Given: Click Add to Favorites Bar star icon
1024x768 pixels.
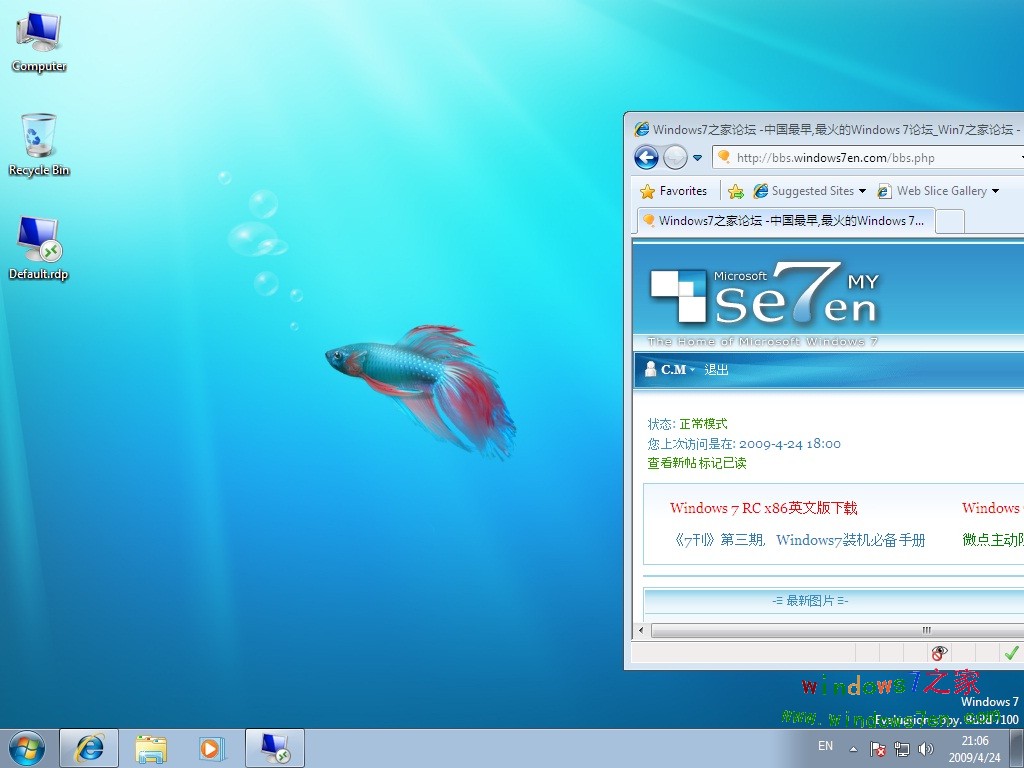Looking at the screenshot, I should [x=736, y=191].
